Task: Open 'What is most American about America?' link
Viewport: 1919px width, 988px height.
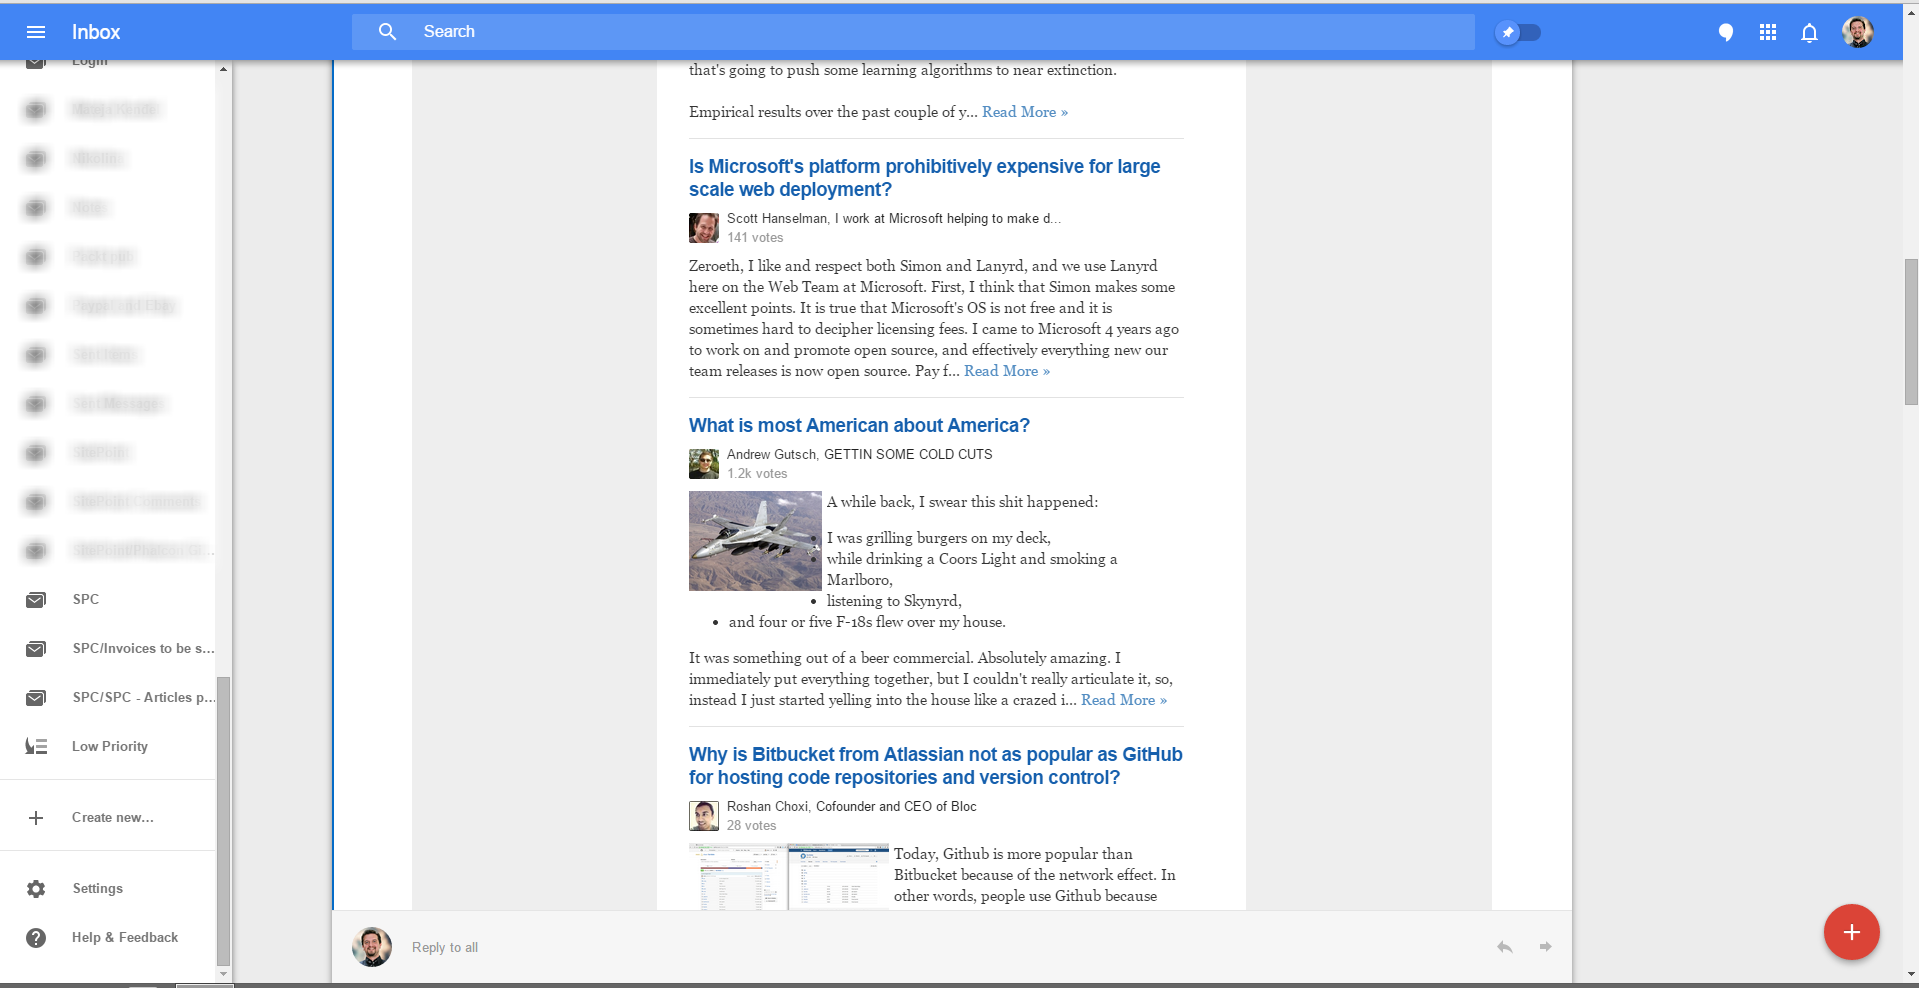Action: click(858, 425)
